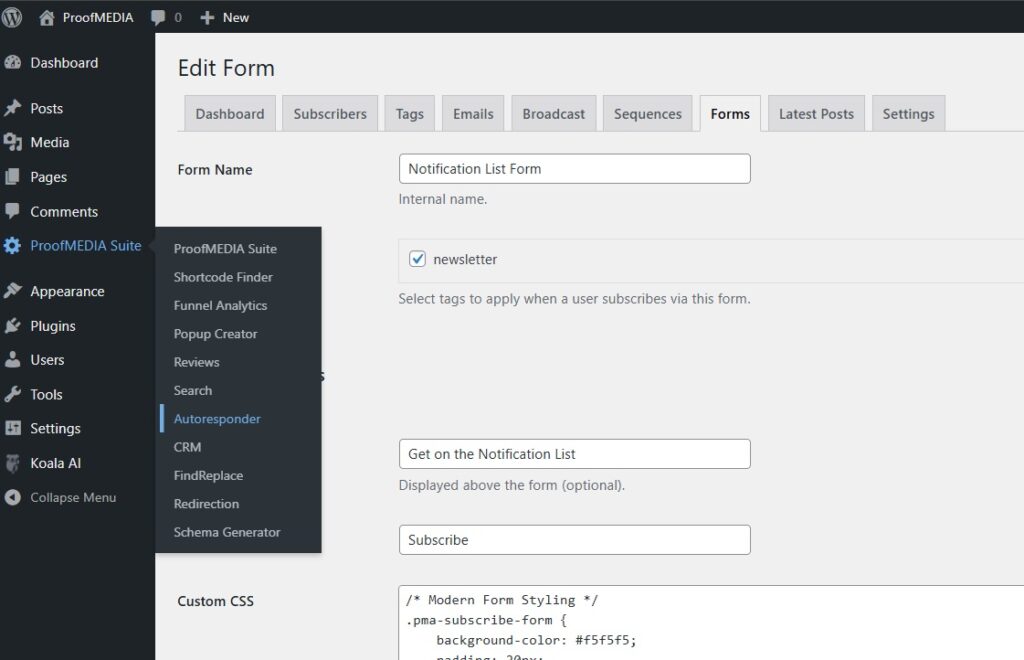Click the ProofMEDIA Suite gear icon

click(13, 246)
